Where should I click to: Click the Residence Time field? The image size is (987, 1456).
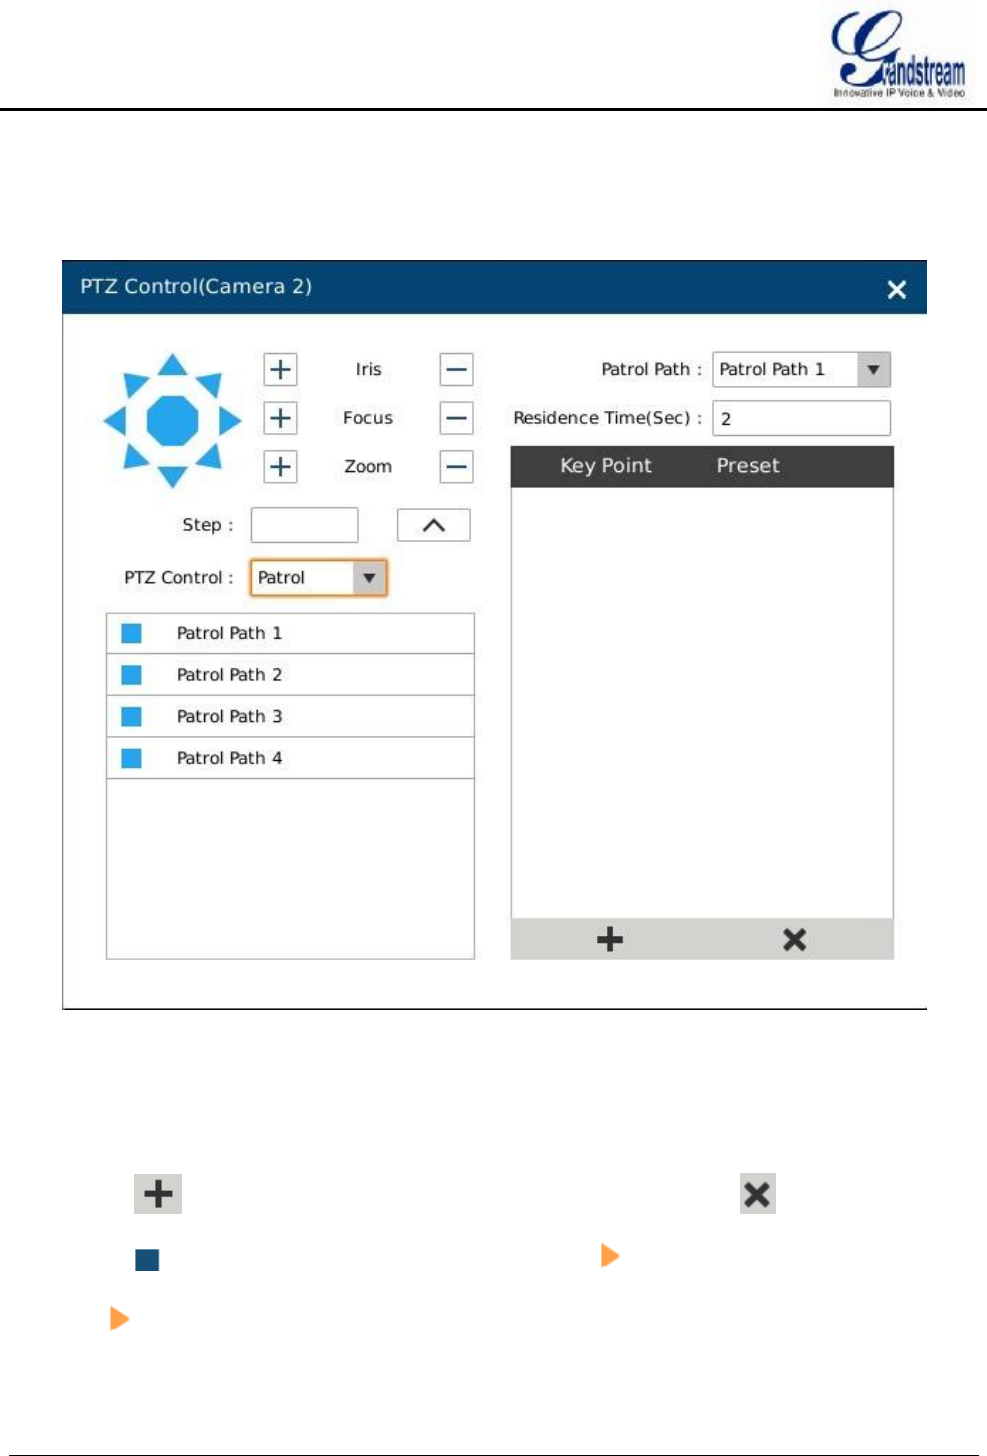click(801, 418)
